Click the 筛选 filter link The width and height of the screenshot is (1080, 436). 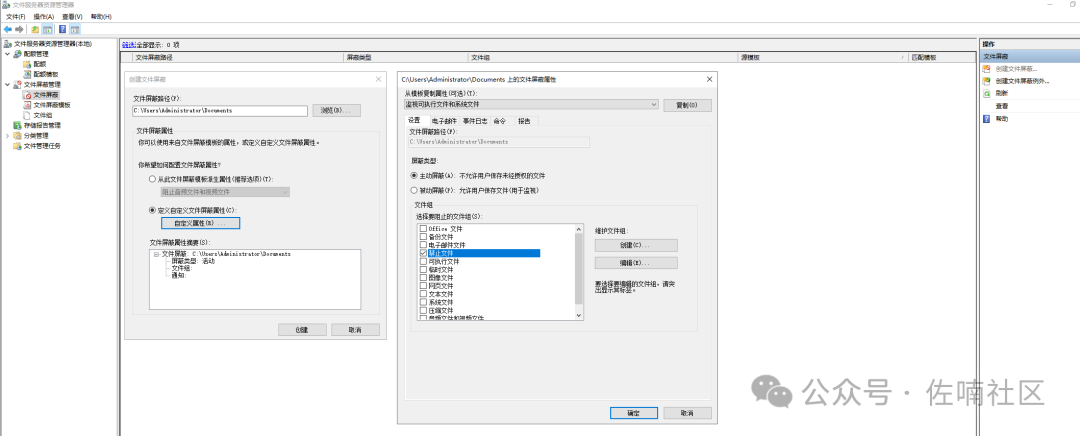point(128,44)
